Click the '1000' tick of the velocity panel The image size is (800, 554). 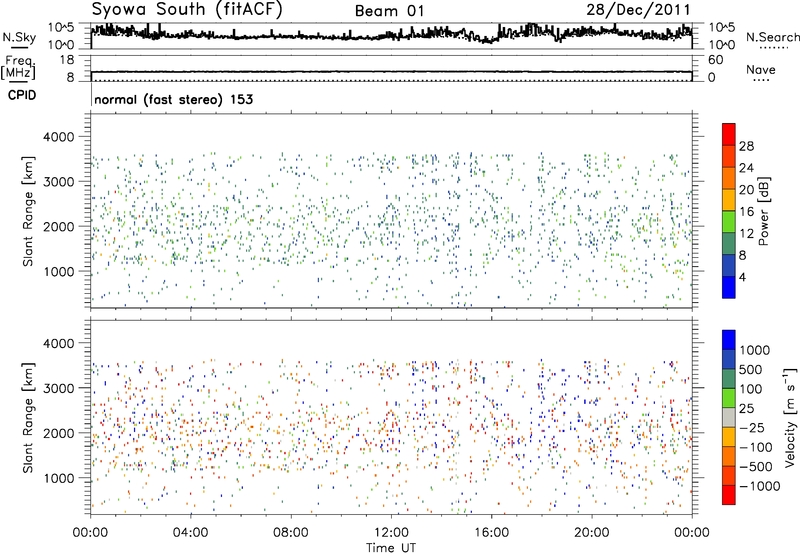pos(58,479)
